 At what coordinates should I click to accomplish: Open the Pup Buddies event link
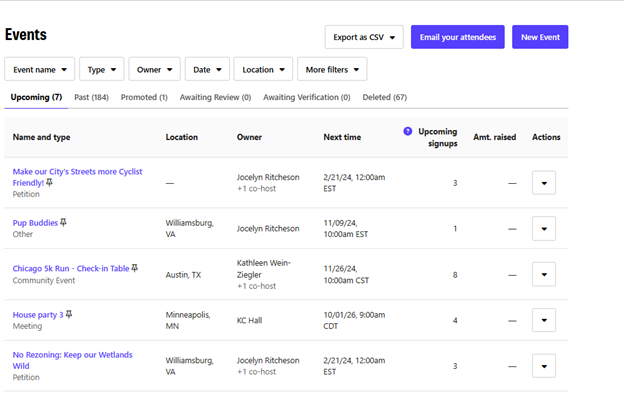[35, 223]
